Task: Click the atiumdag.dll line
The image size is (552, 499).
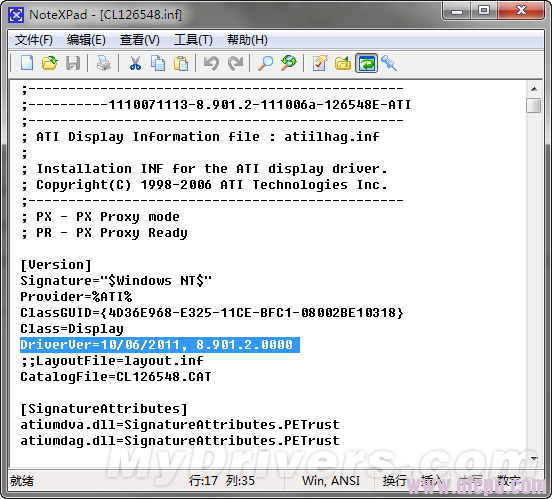Action: coord(180,441)
